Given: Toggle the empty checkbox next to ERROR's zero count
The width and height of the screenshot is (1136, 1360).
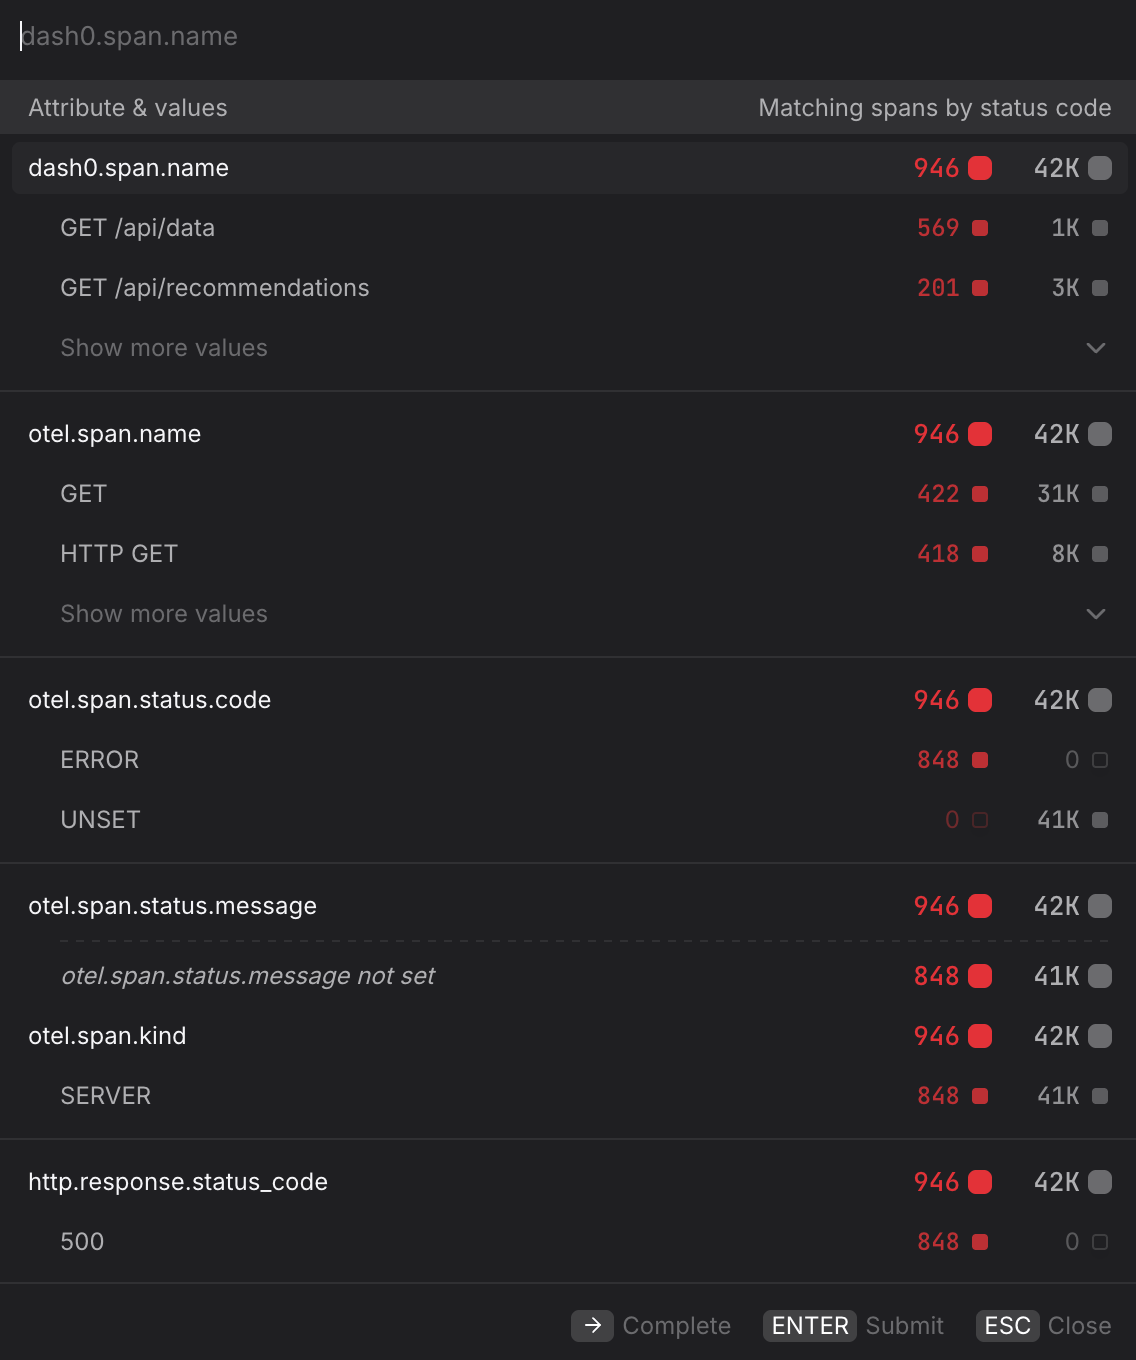Looking at the screenshot, I should (x=1099, y=760).
